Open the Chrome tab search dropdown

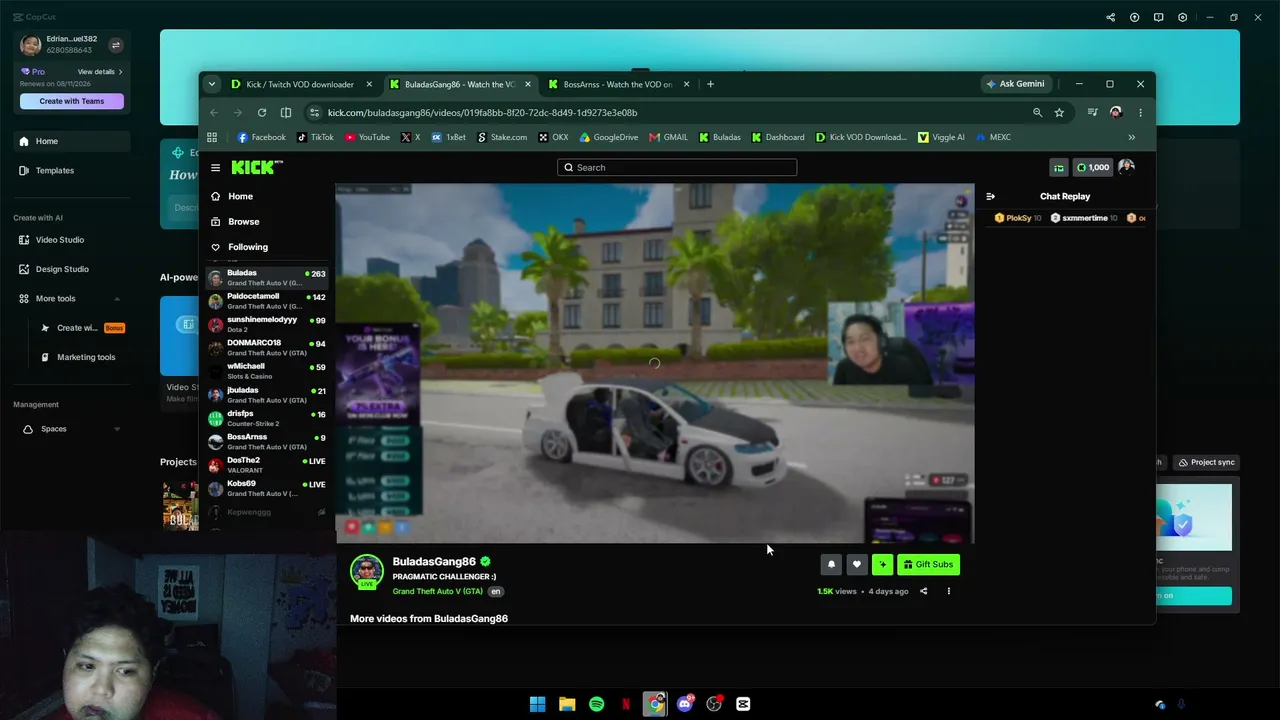(212, 84)
